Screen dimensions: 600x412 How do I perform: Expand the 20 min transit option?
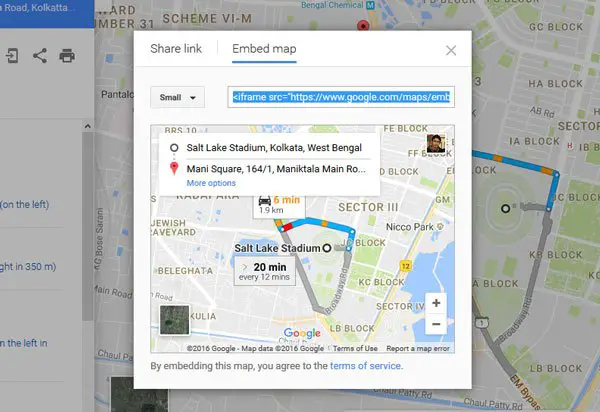(265, 271)
